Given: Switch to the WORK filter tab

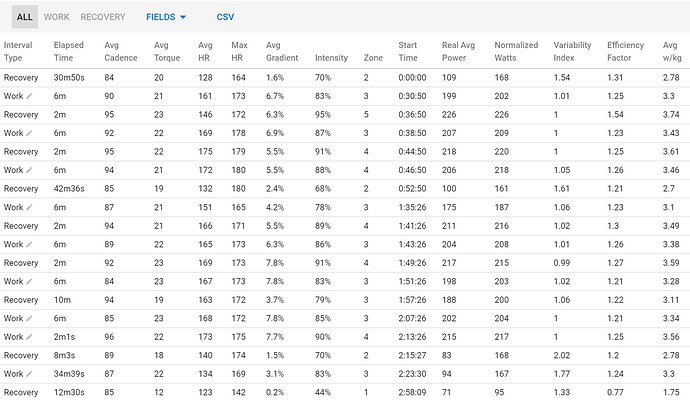Looking at the screenshot, I should [x=56, y=17].
